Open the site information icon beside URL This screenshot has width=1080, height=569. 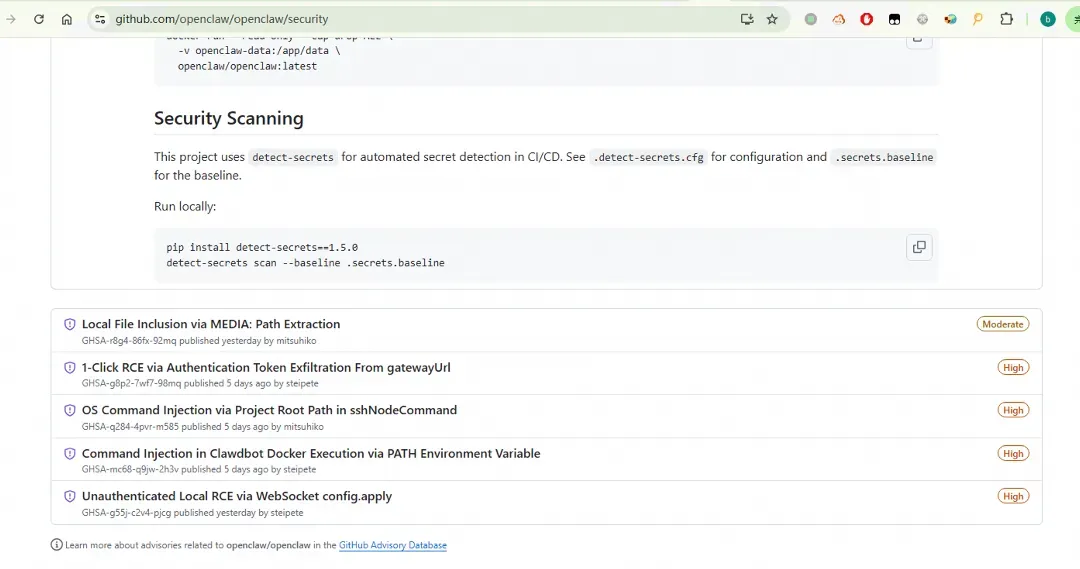[99, 19]
